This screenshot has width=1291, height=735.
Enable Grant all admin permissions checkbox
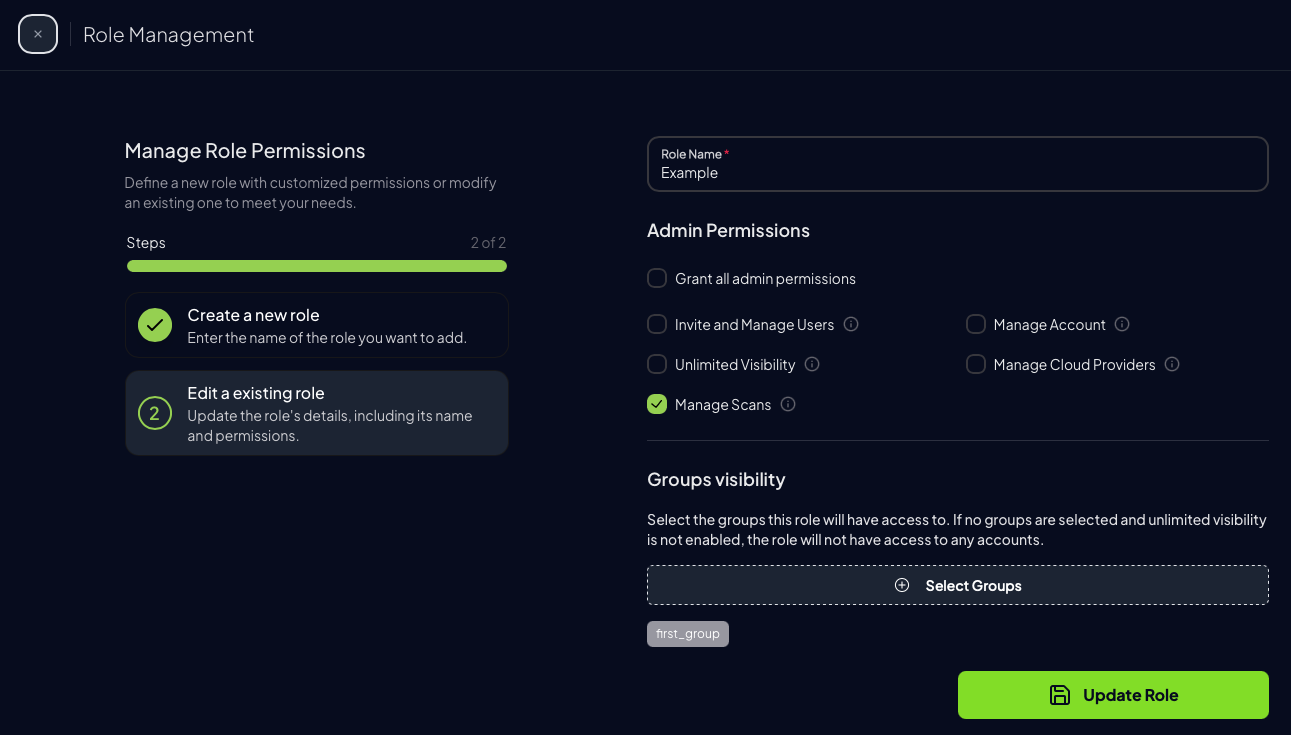click(x=657, y=278)
